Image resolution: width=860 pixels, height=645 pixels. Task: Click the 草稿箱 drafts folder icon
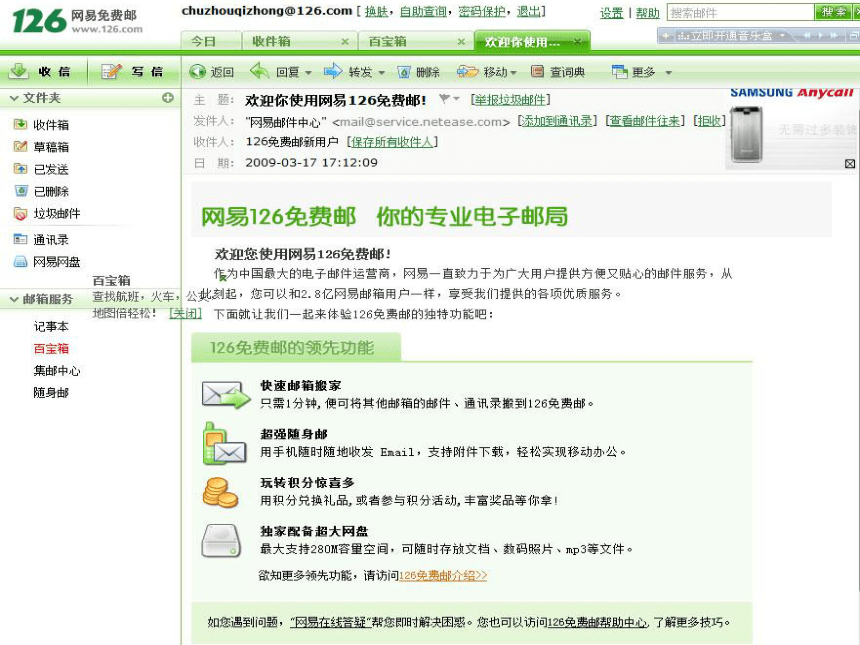[20, 146]
